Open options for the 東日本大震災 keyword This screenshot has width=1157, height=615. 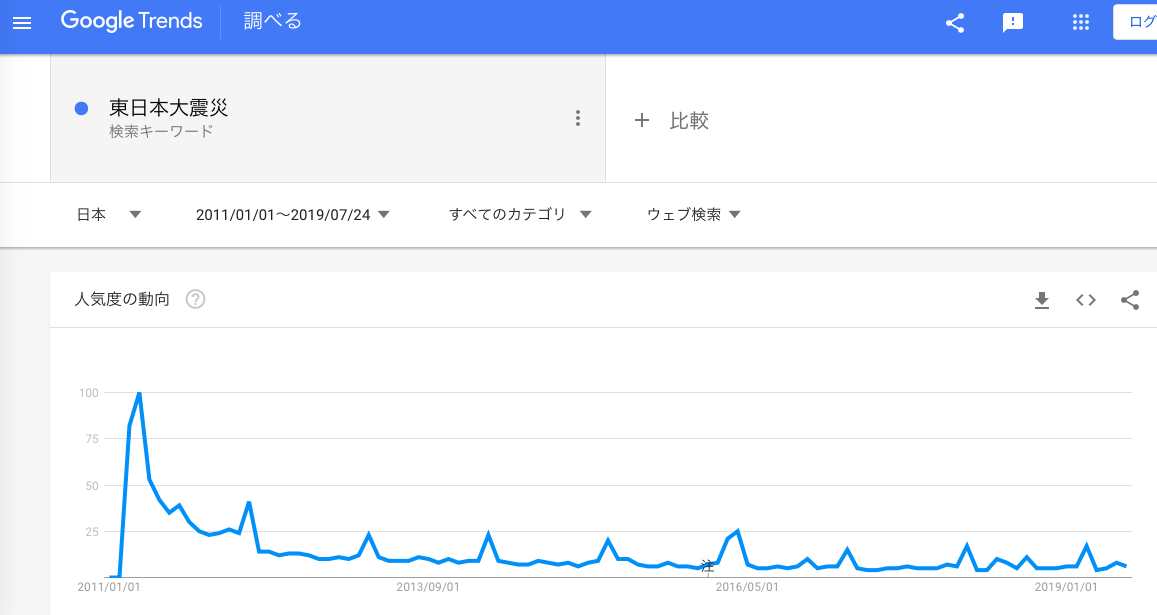click(578, 117)
